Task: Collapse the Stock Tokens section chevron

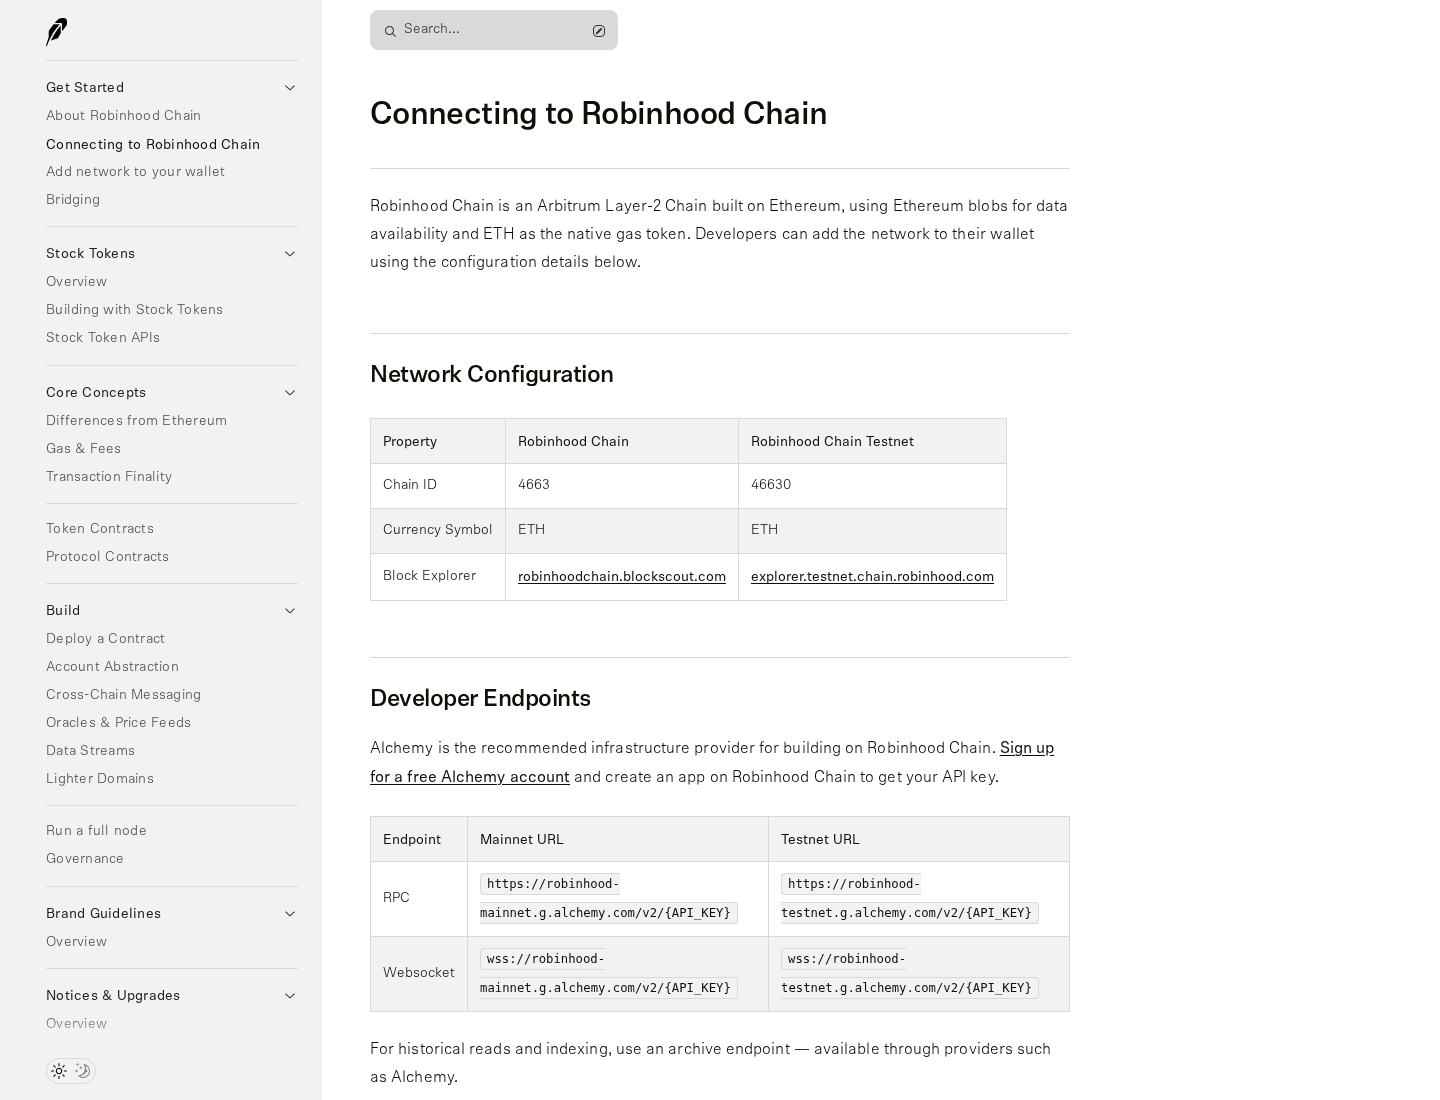Action: [x=290, y=254]
